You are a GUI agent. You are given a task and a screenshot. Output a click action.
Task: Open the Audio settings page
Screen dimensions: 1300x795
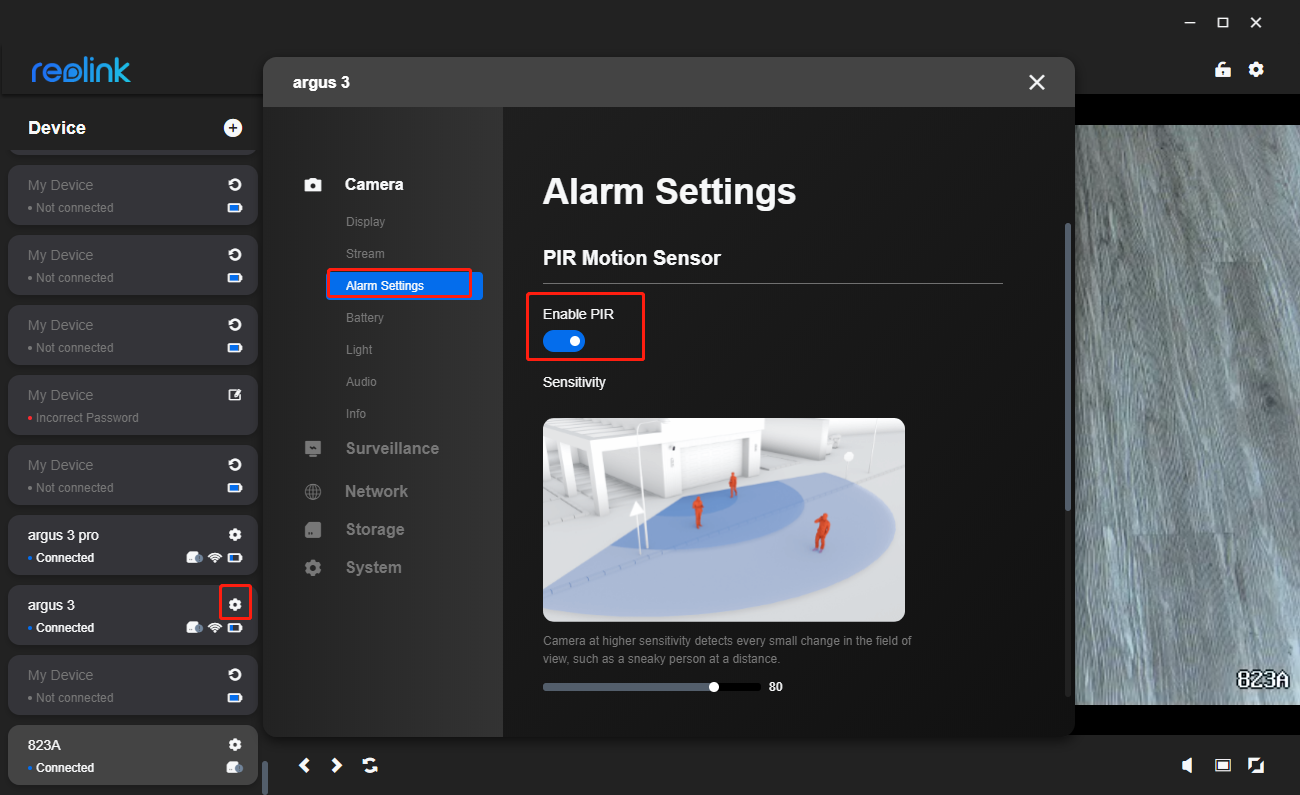click(x=361, y=382)
